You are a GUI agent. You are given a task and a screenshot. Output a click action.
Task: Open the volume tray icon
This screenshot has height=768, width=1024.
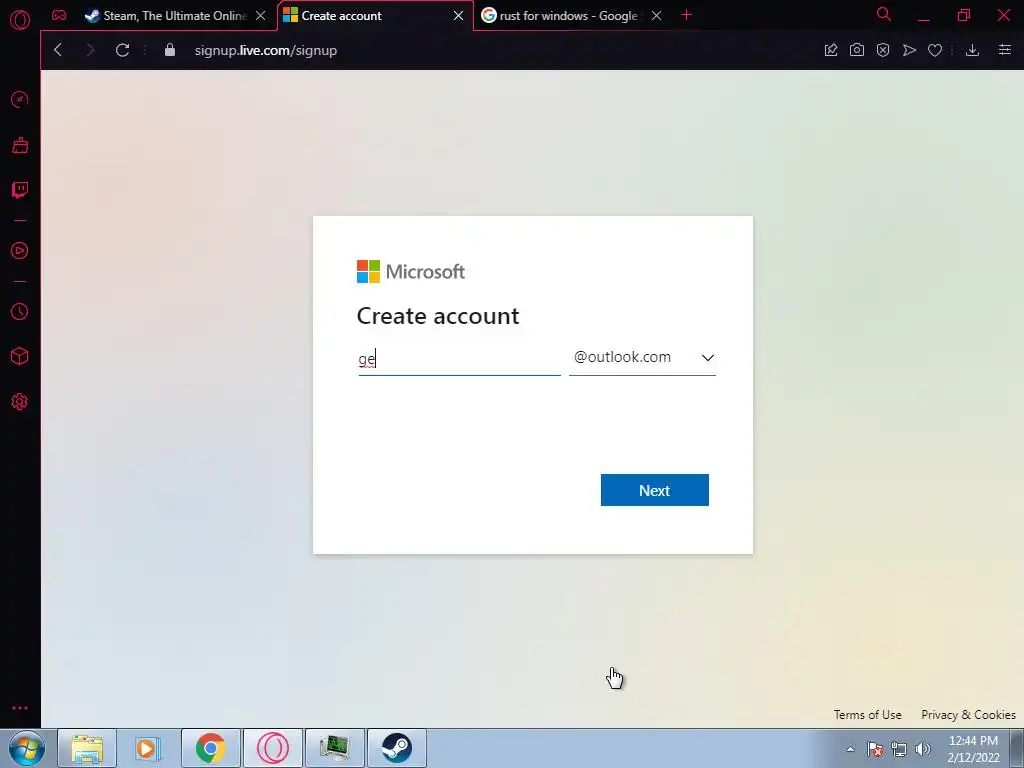pos(923,749)
